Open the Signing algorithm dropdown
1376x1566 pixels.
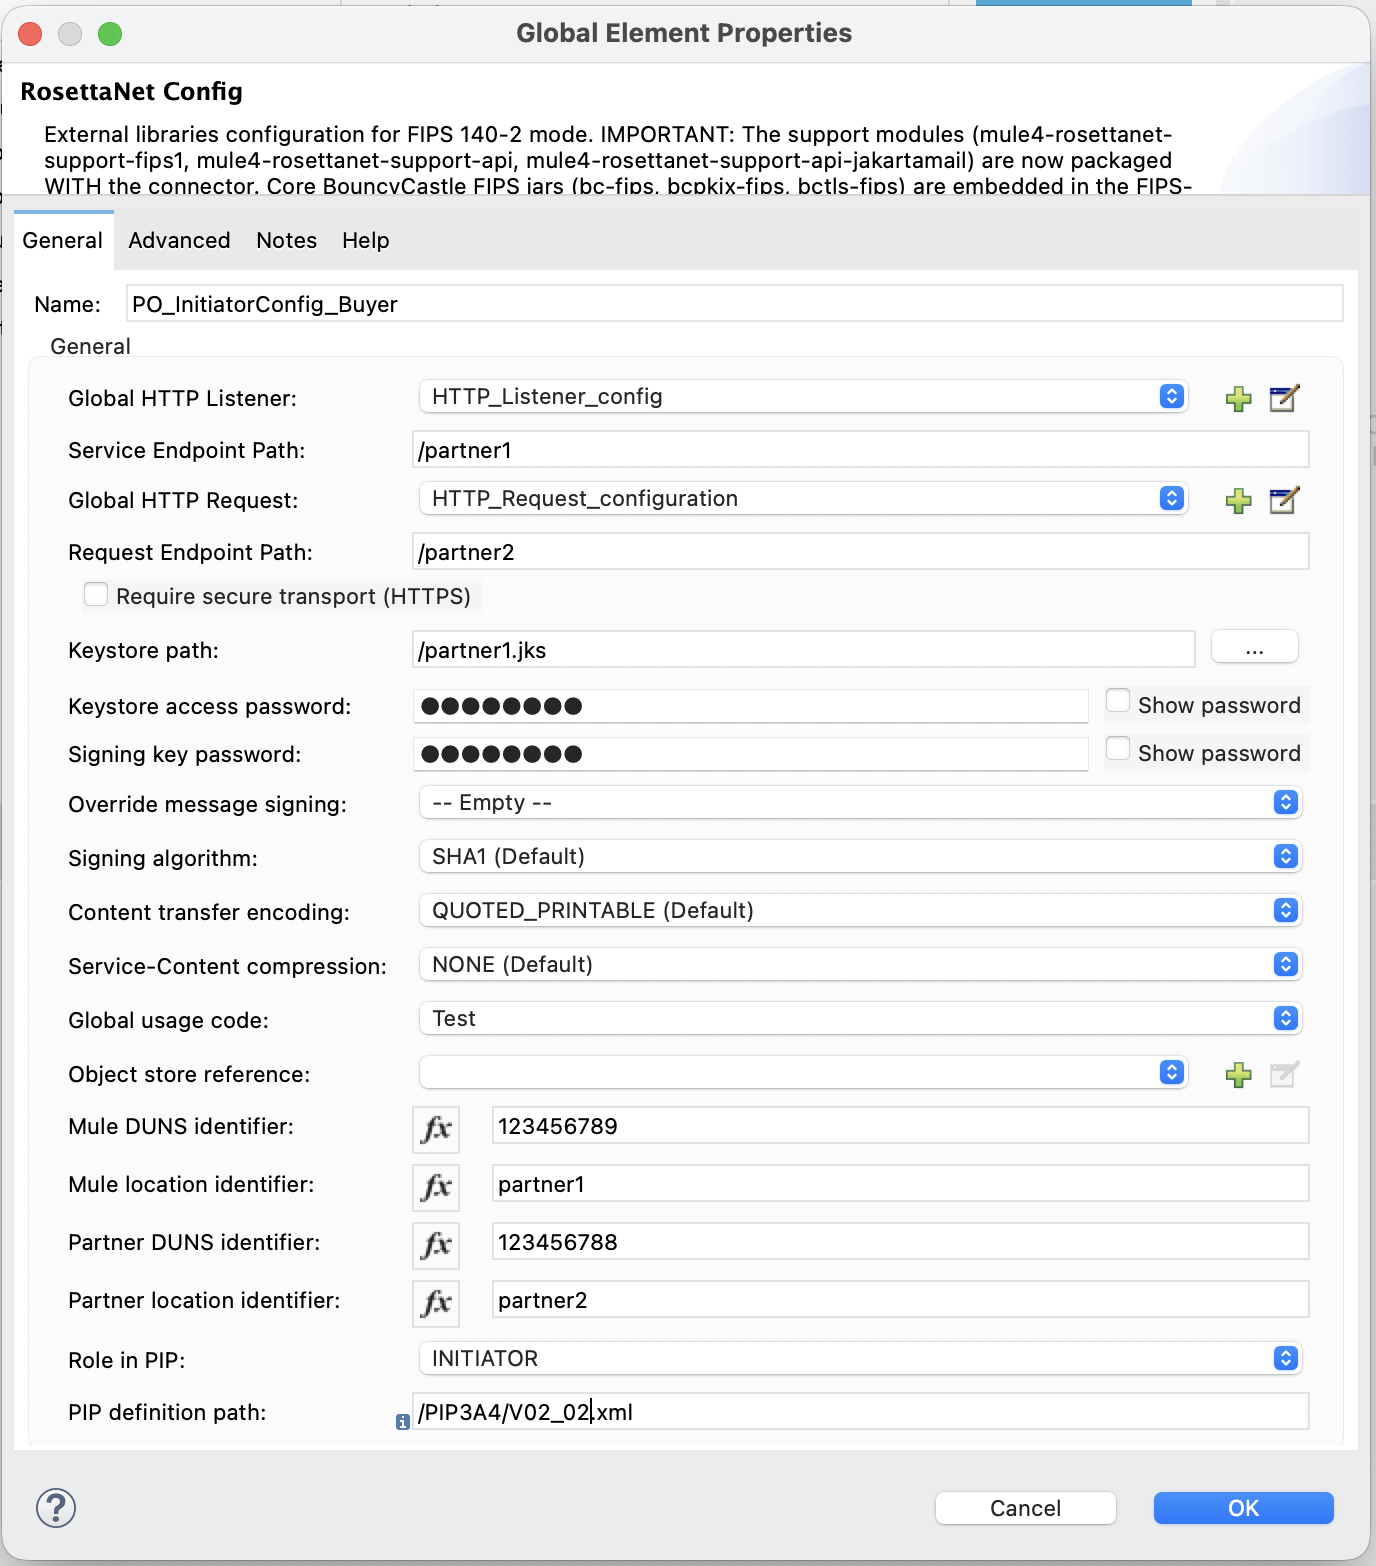pos(860,856)
